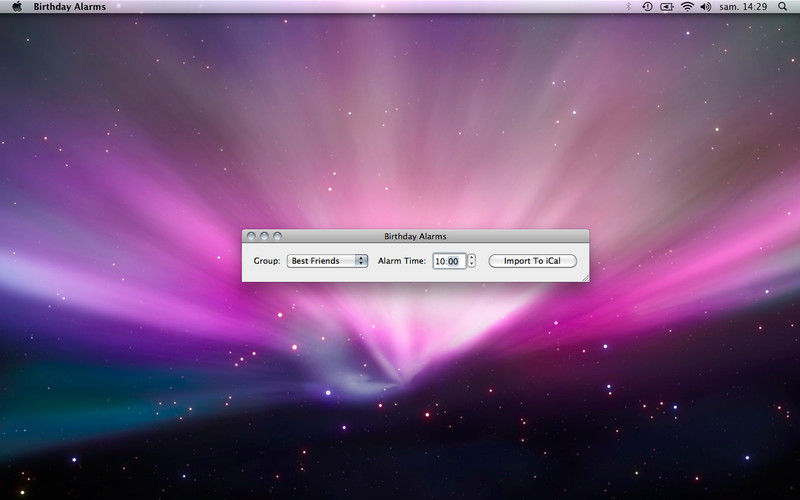The height and width of the screenshot is (500, 800).
Task: Focus the Alarm Time field showing 10:00
Action: (x=449, y=261)
